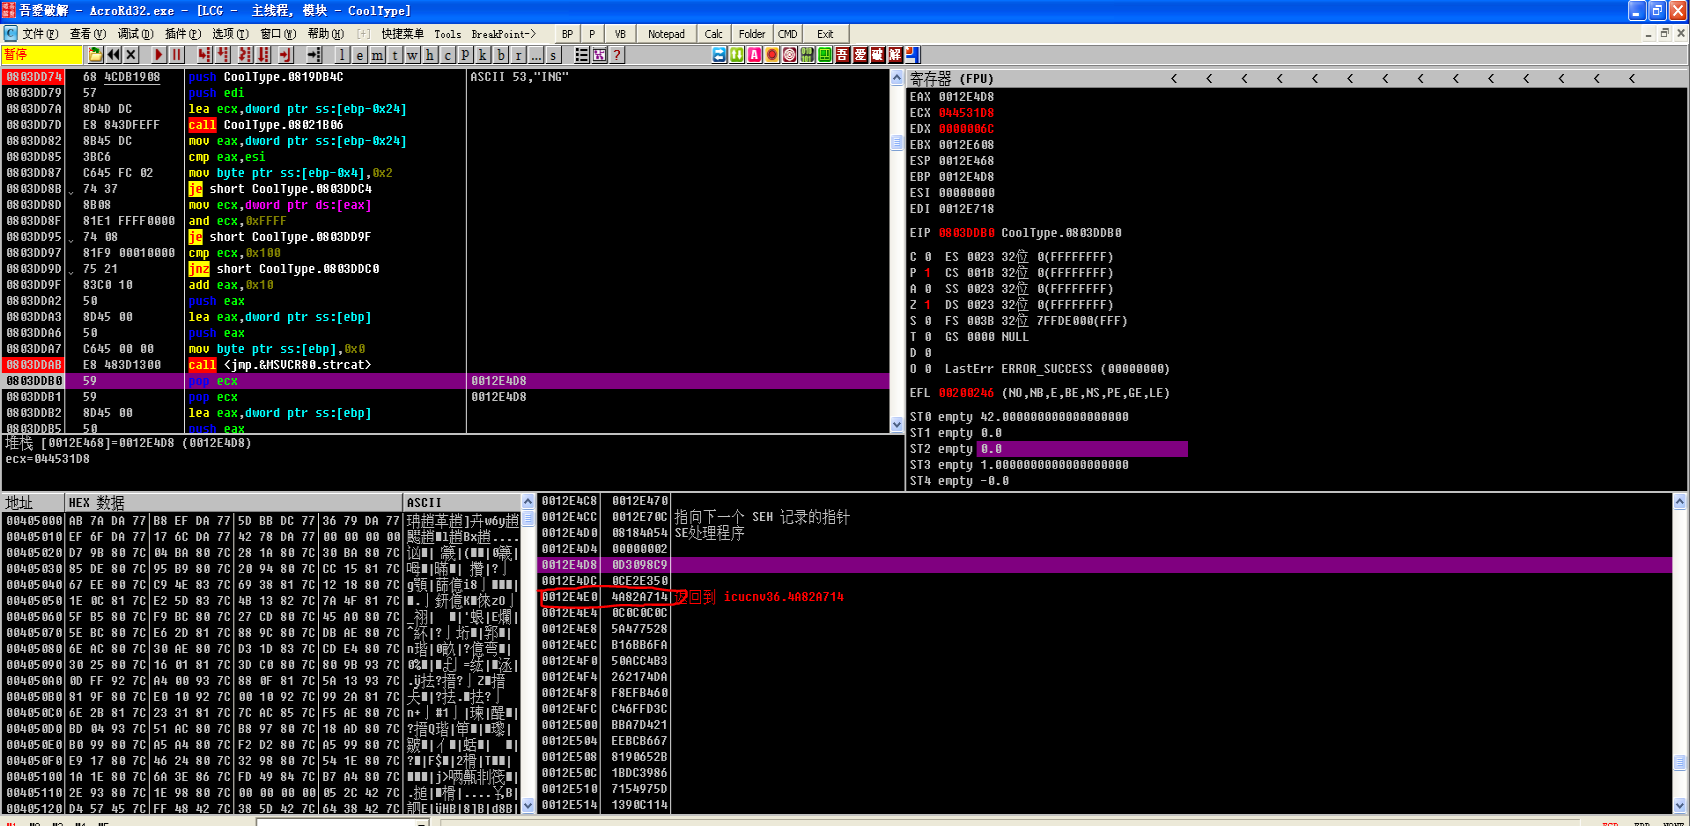Image resolution: width=1690 pixels, height=826 pixels.
Task: Click the red '吾' icon
Action: pos(842,55)
